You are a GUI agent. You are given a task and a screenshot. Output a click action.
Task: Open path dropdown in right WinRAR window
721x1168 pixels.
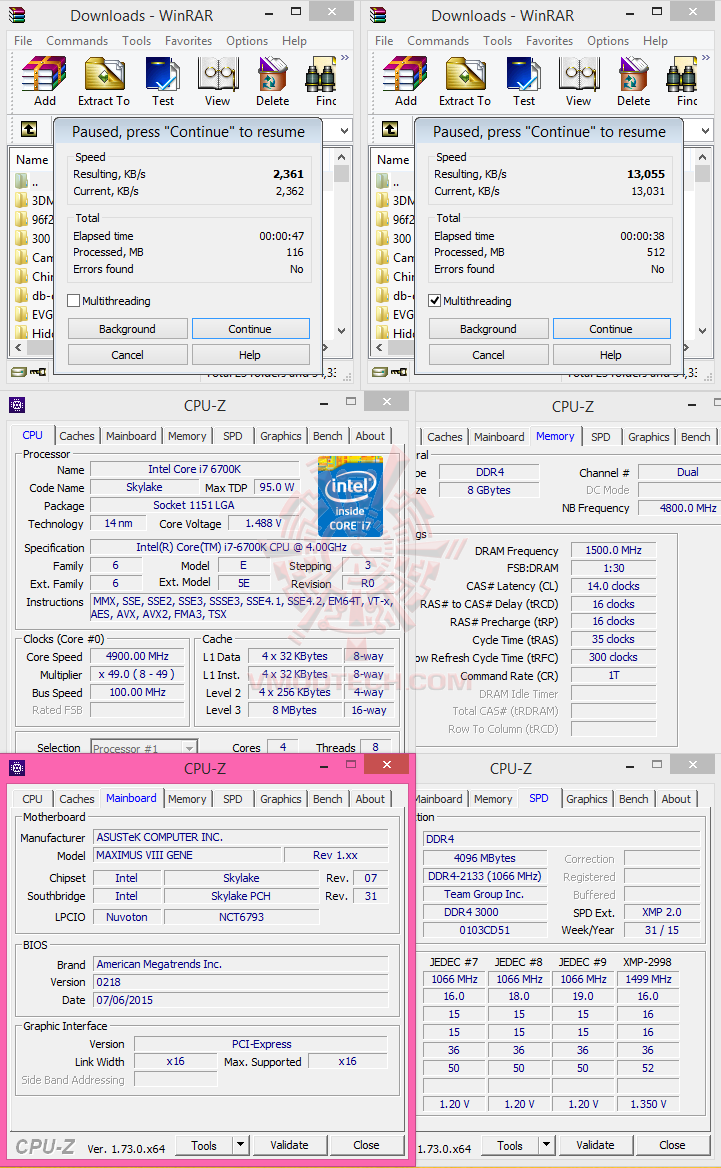coord(705,130)
